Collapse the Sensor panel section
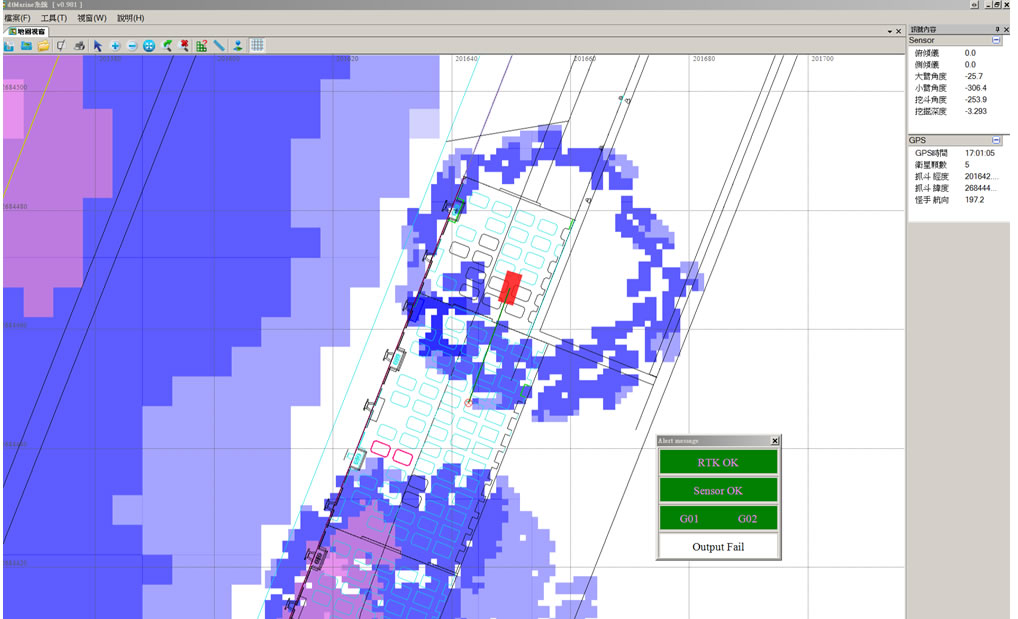Screen dimensions: 1018x619 click(996, 40)
